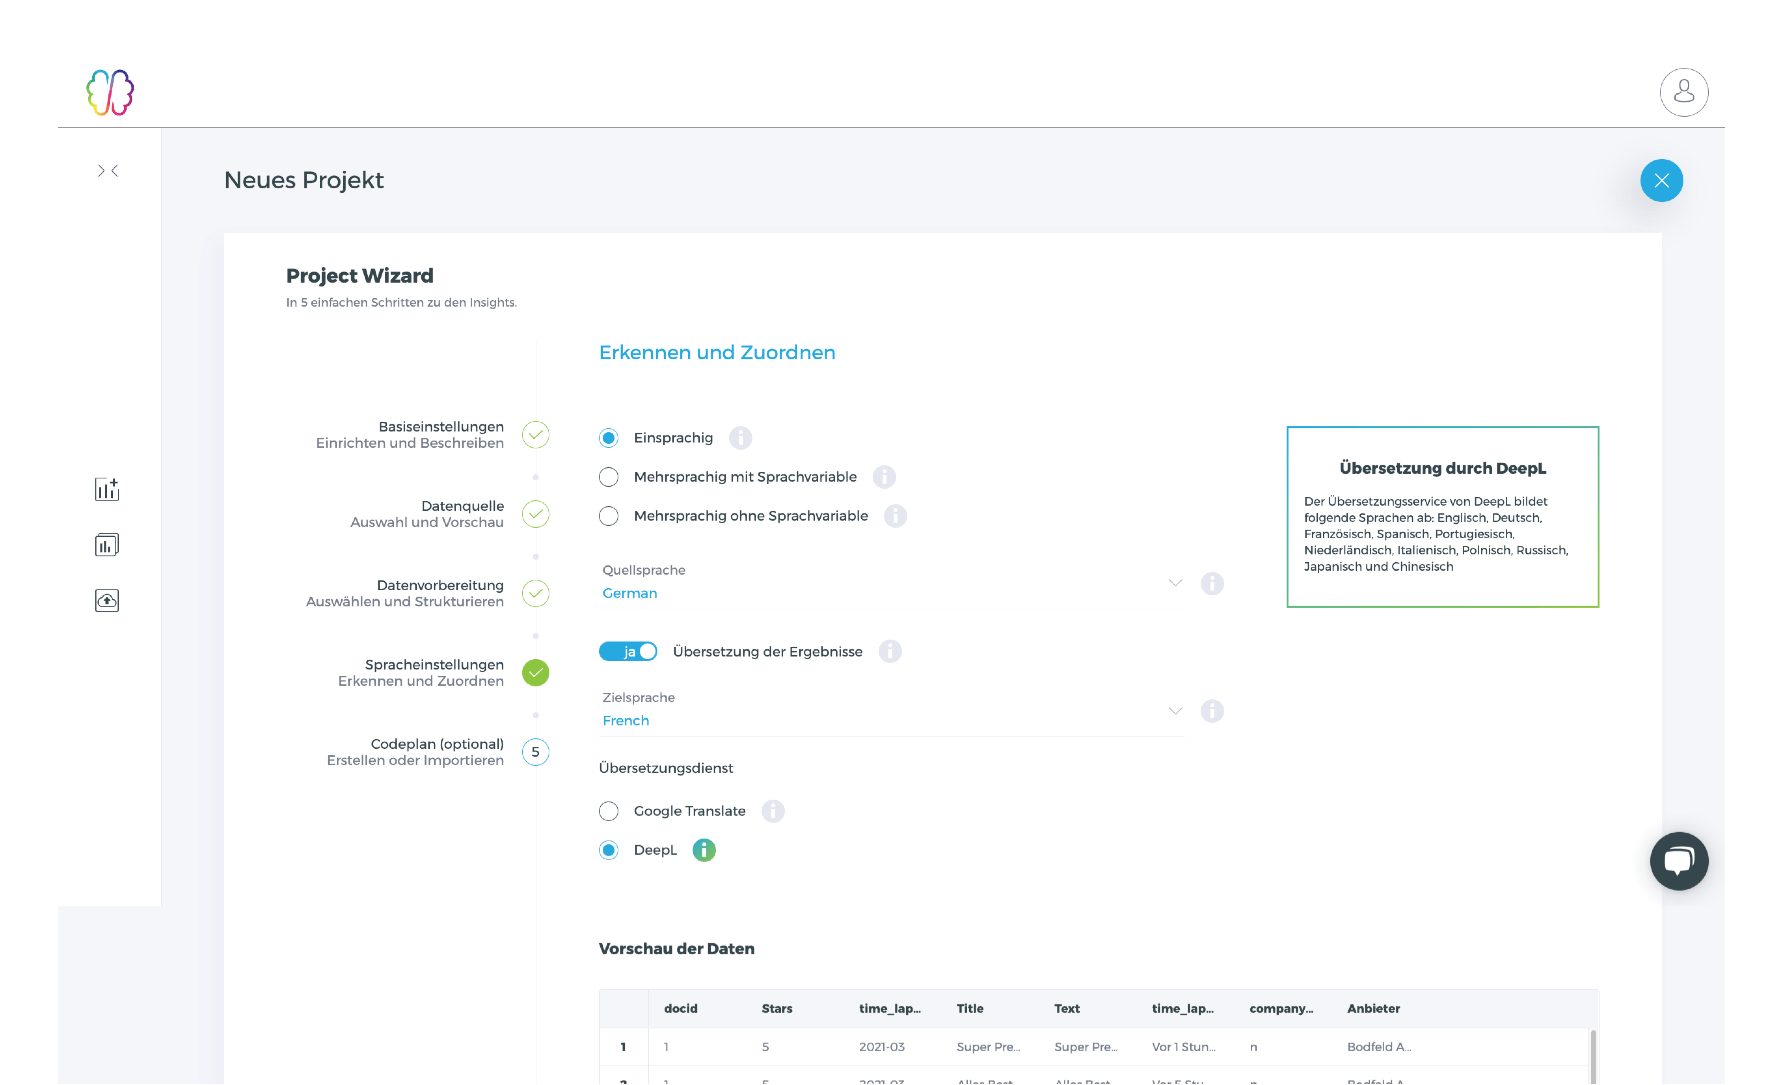1783x1085 pixels.
Task: Go to the Datenquelle wizard step
Action: 427,514
